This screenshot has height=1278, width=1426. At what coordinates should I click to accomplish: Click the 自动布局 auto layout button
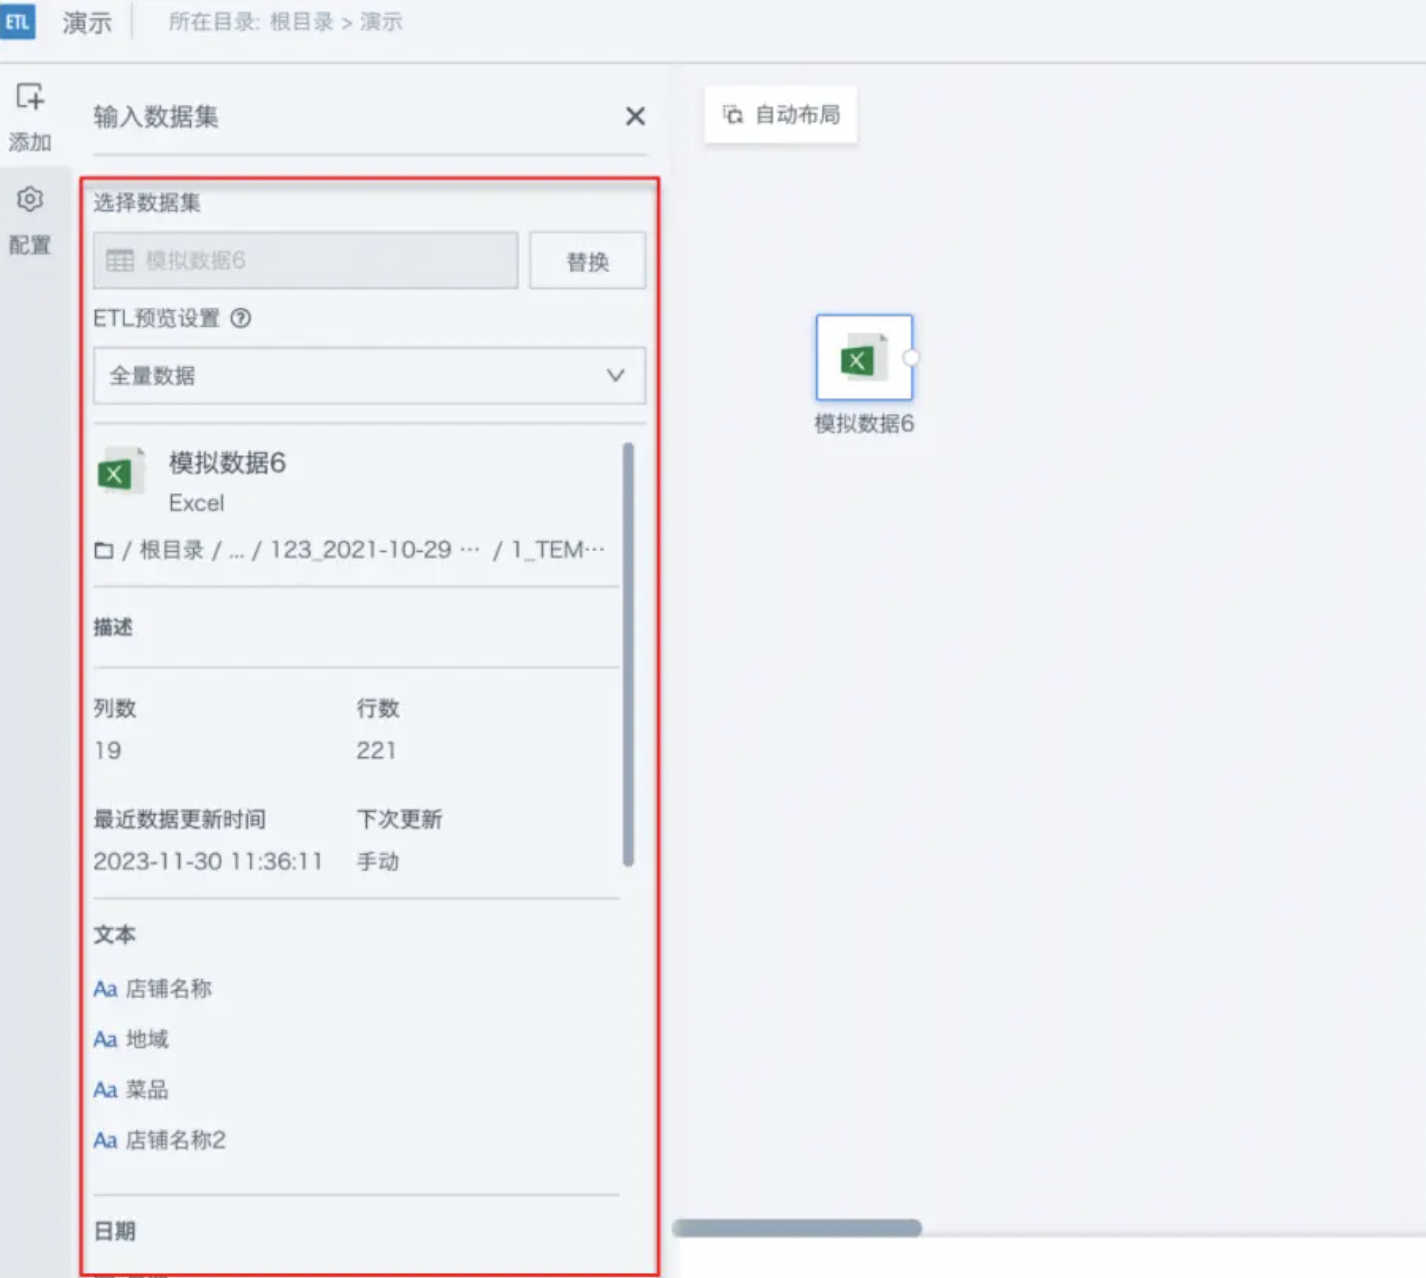pyautogui.click(x=781, y=115)
